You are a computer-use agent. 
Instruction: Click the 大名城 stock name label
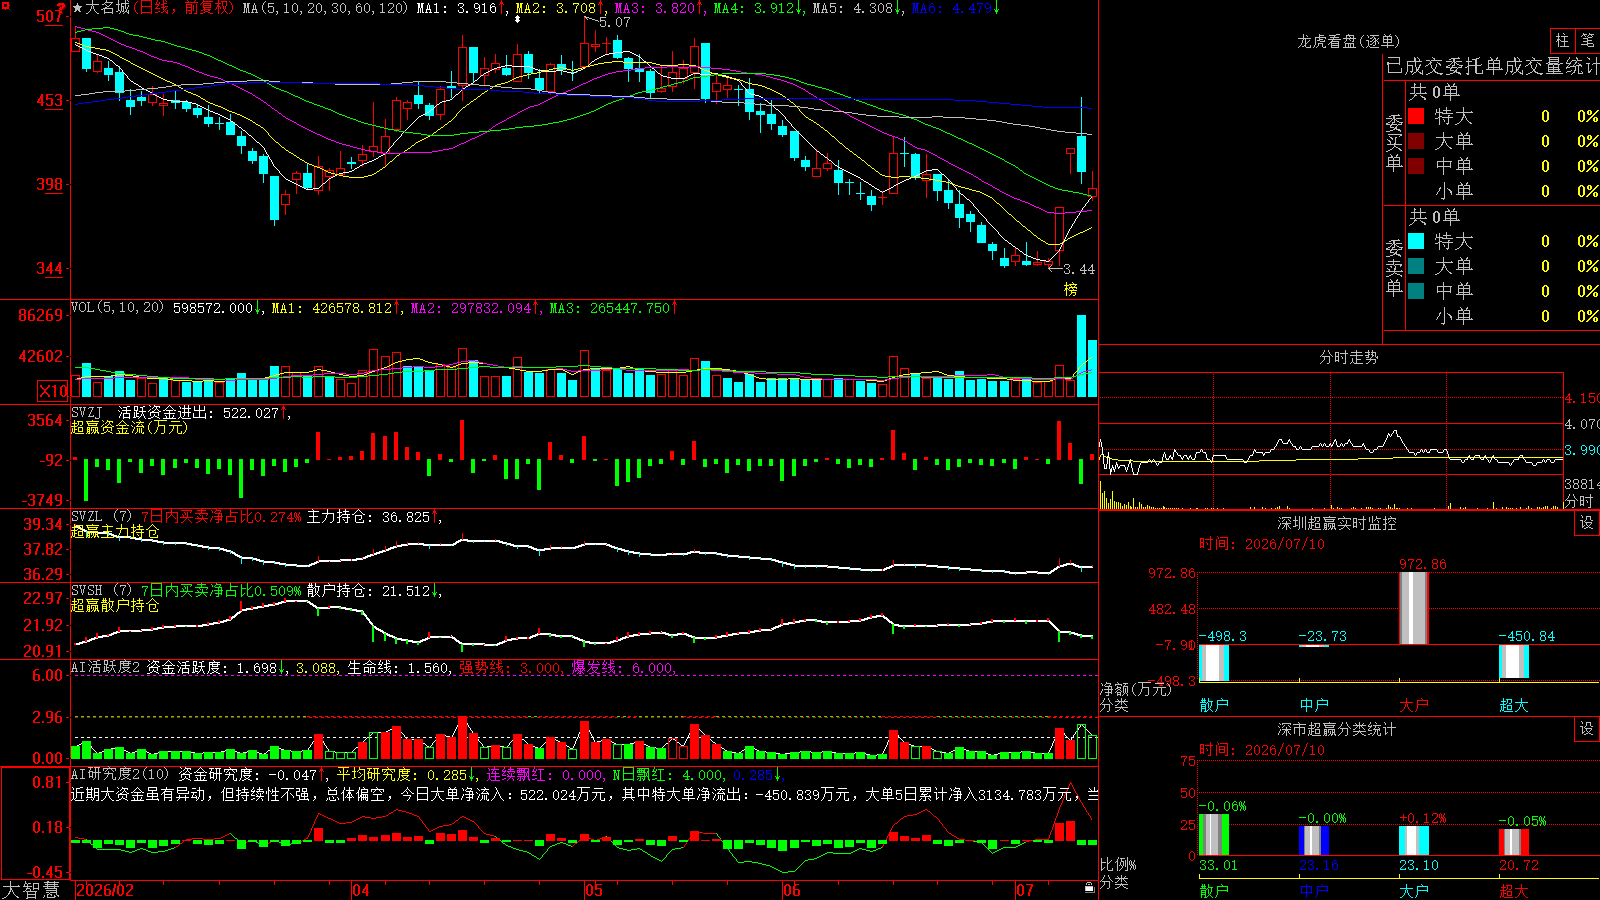[x=108, y=8]
